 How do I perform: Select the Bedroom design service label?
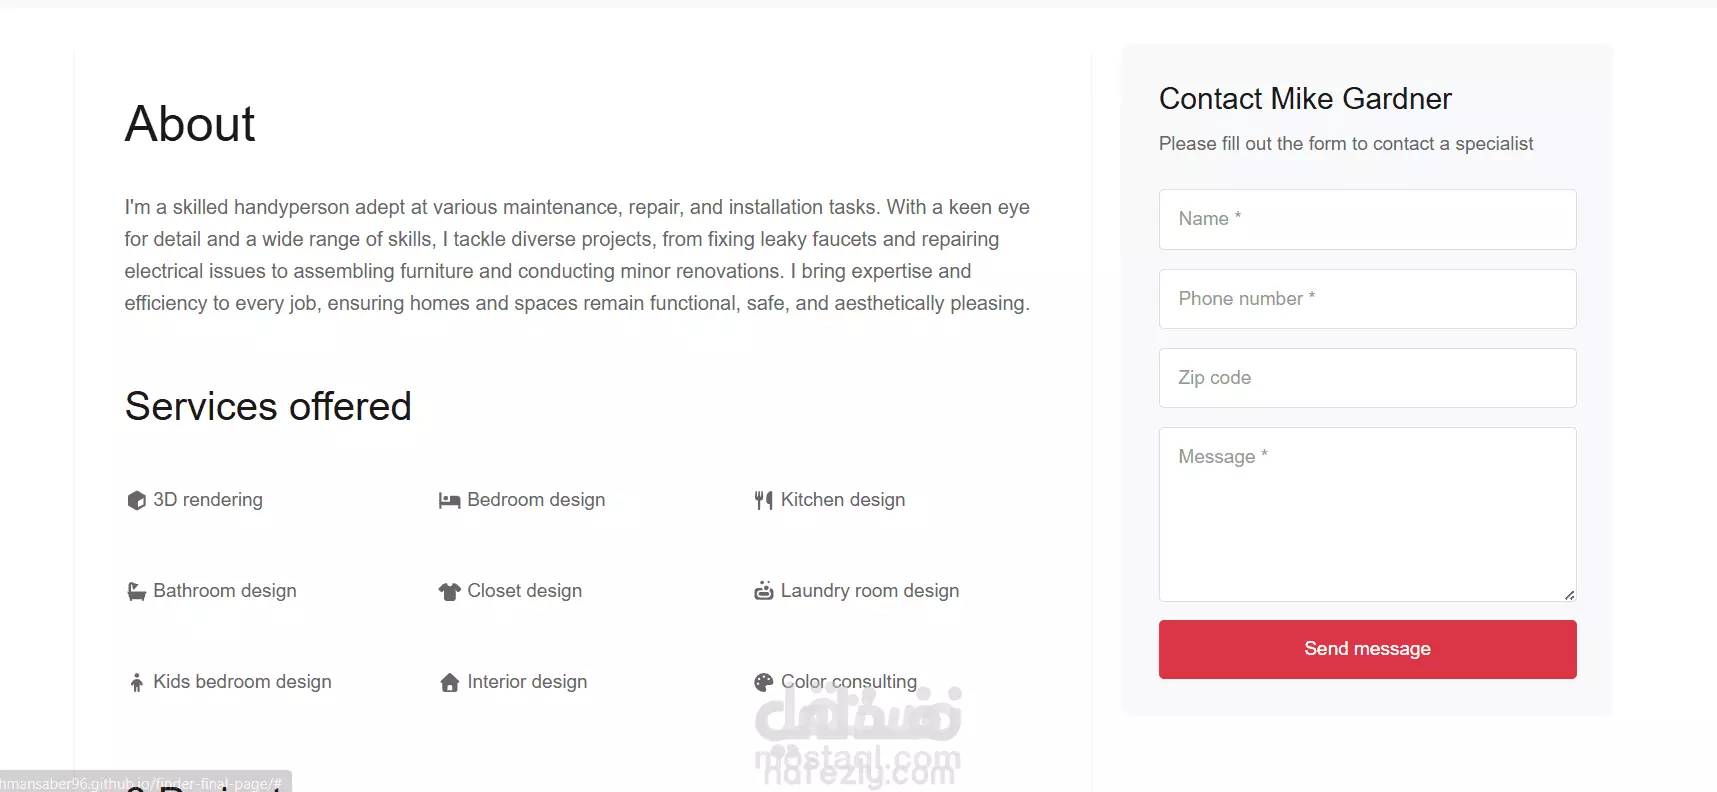click(536, 500)
